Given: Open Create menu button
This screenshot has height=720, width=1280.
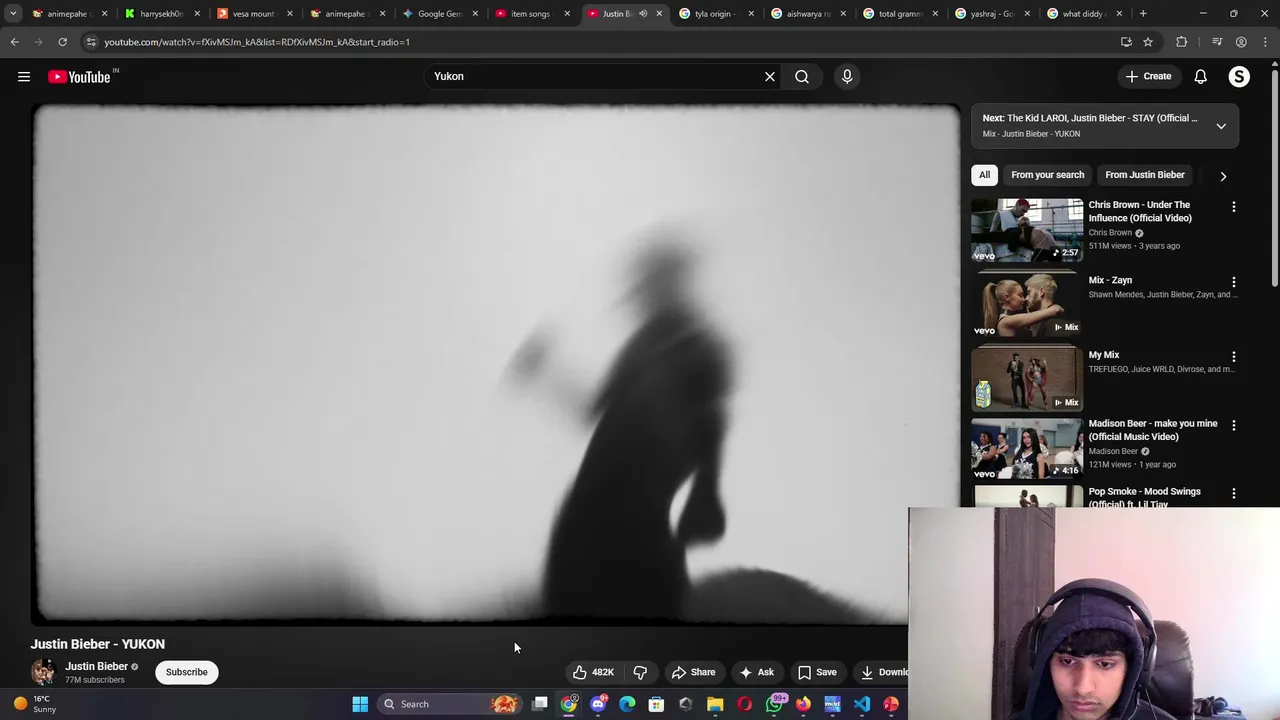Looking at the screenshot, I should 1148,76.
